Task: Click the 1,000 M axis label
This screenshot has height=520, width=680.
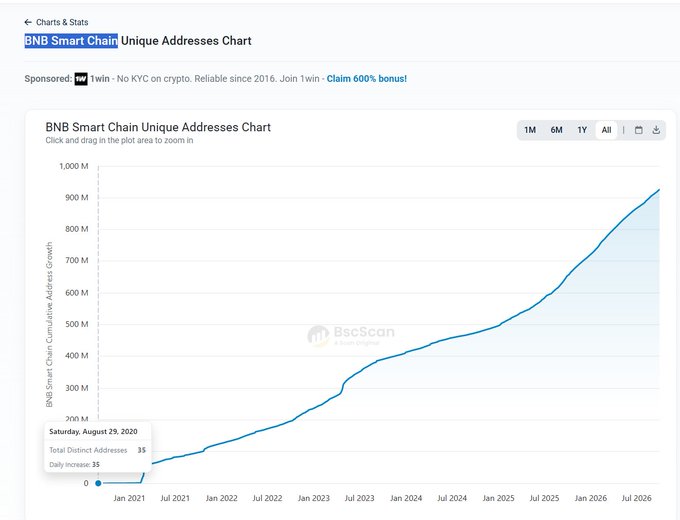Action: tap(74, 166)
